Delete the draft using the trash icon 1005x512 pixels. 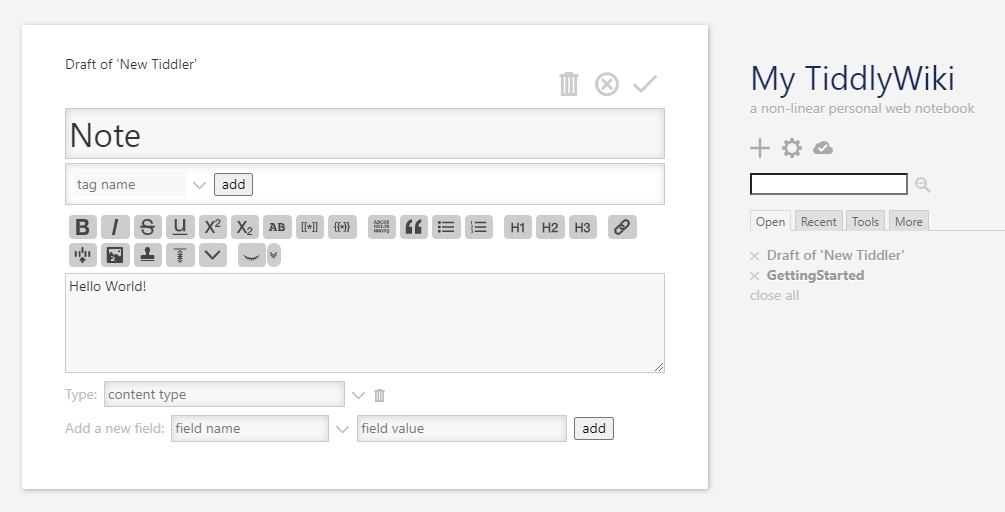coord(569,84)
